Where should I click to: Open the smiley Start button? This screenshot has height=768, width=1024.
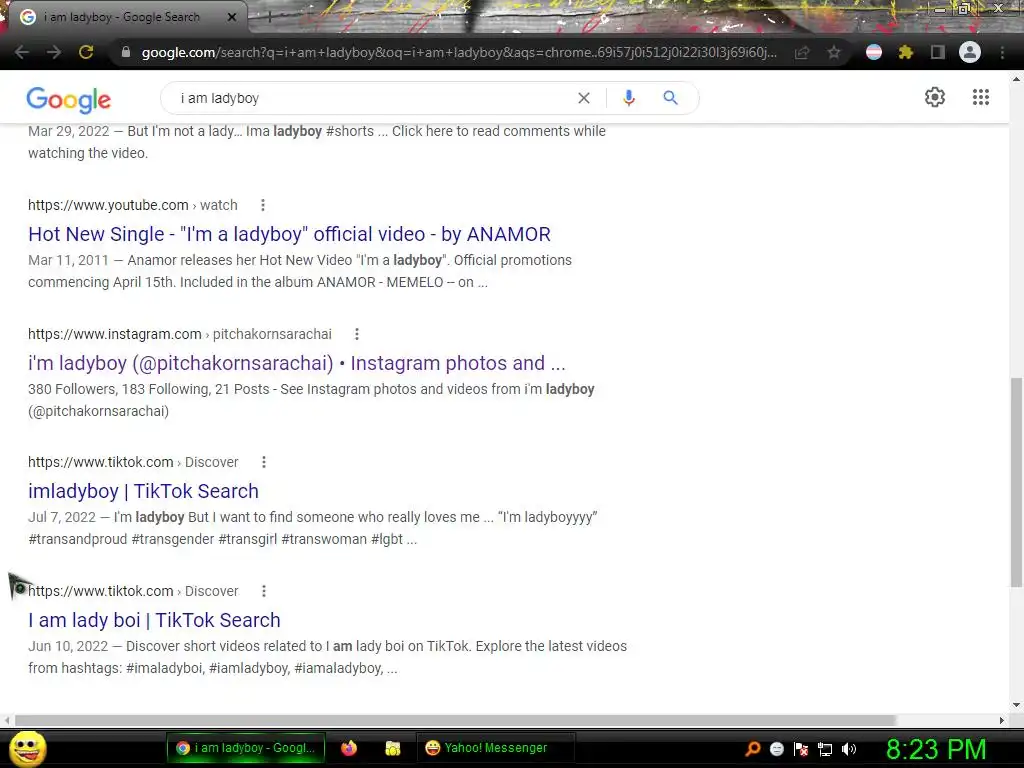(28, 748)
